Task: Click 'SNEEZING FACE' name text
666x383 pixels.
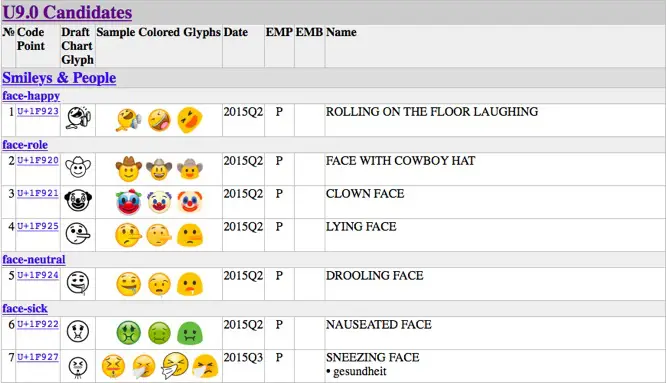Action: [x=373, y=357]
